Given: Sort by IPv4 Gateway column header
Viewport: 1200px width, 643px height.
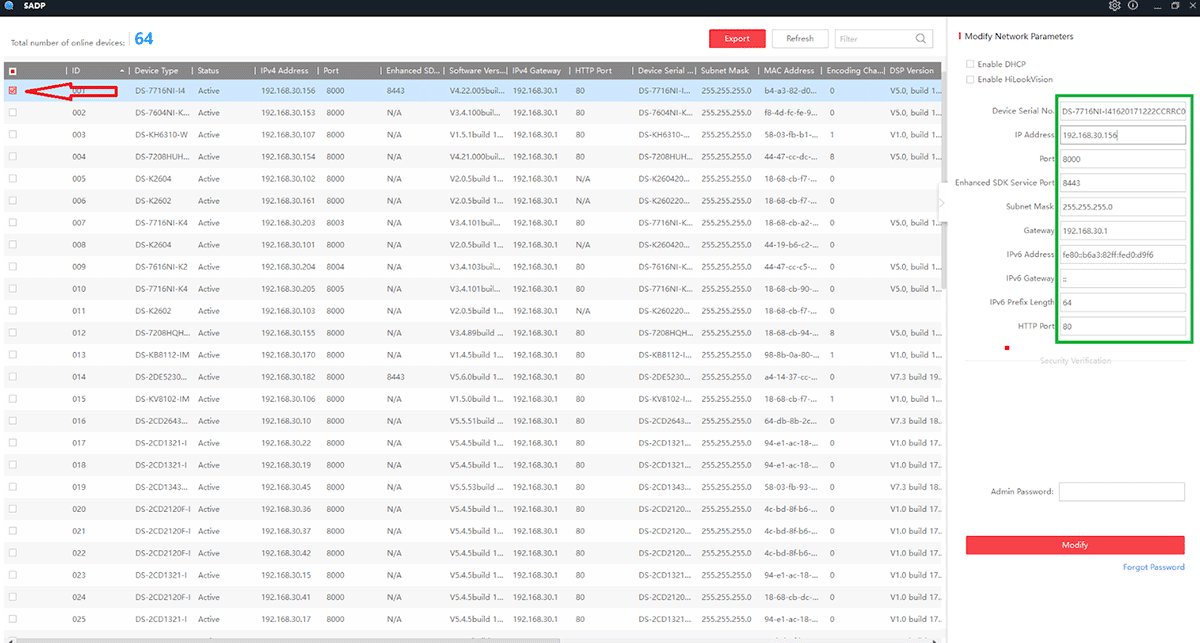Looking at the screenshot, I should (x=537, y=71).
